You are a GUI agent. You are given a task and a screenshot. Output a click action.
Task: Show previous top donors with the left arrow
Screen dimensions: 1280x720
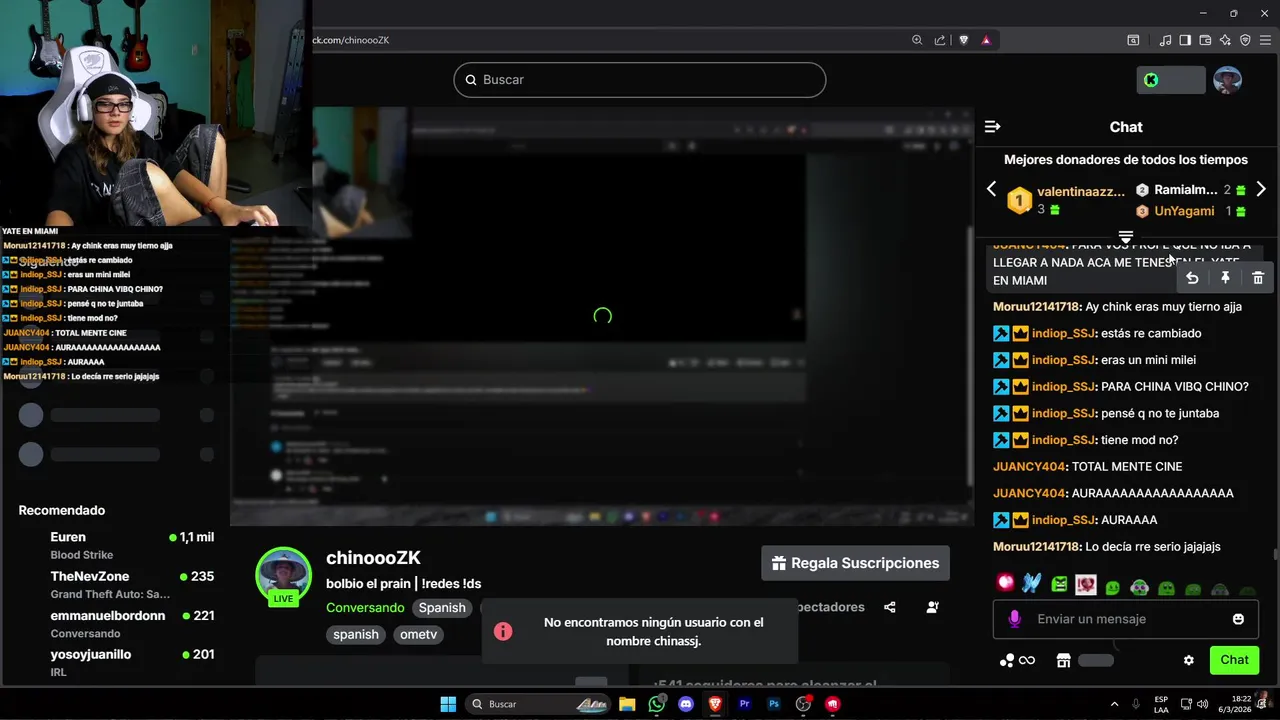(991, 189)
